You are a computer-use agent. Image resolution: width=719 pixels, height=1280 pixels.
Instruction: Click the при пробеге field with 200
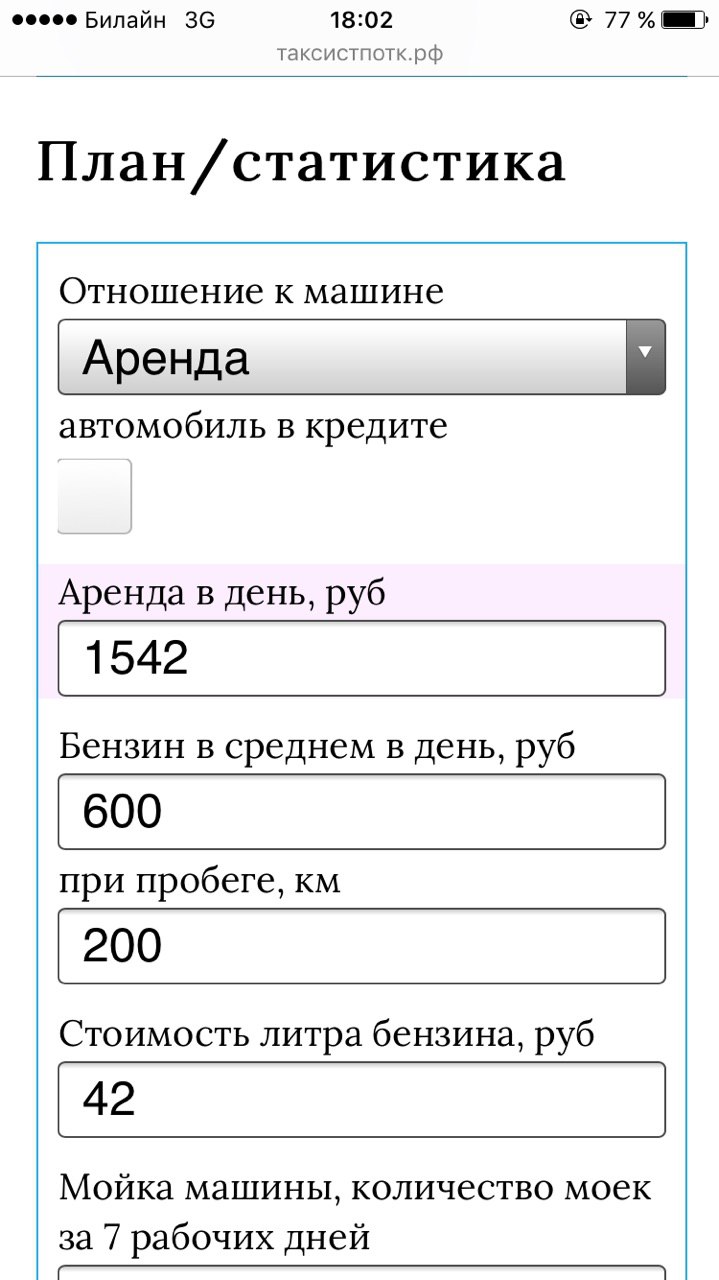pyautogui.click(x=361, y=946)
